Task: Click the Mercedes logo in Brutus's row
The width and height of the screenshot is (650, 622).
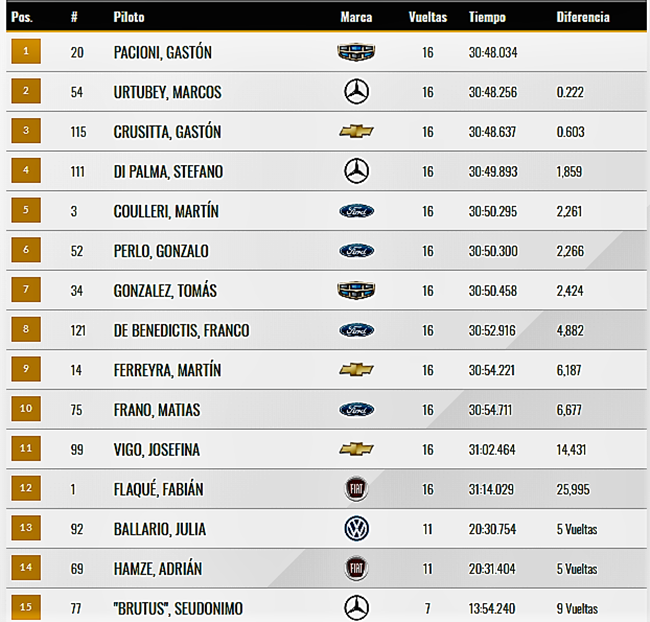Action: (357, 608)
